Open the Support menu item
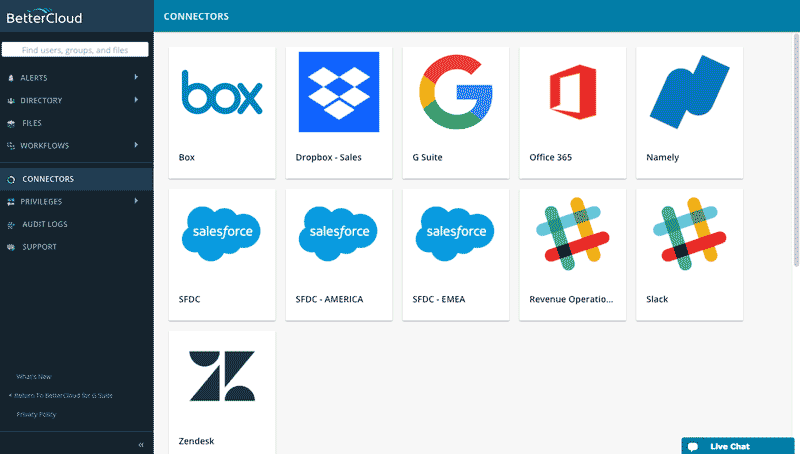 coord(77,246)
